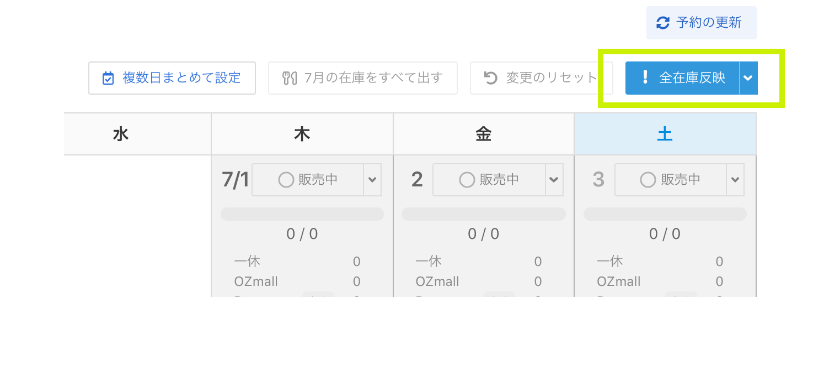818x369 pixels.
Task: Click the calendar icon in 複数日まとめて設定
Action: coord(108,78)
